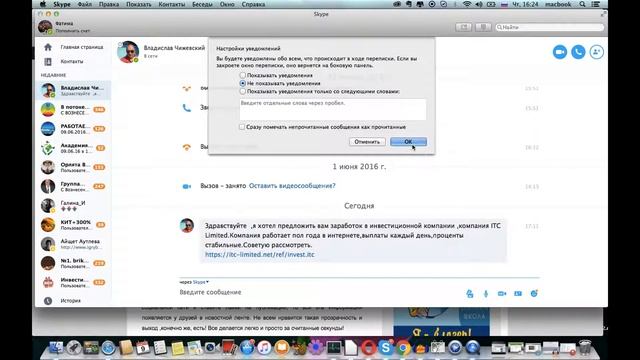Select the Показывать уведомления radio button
This screenshot has height=360, width=640.
(x=242, y=75)
